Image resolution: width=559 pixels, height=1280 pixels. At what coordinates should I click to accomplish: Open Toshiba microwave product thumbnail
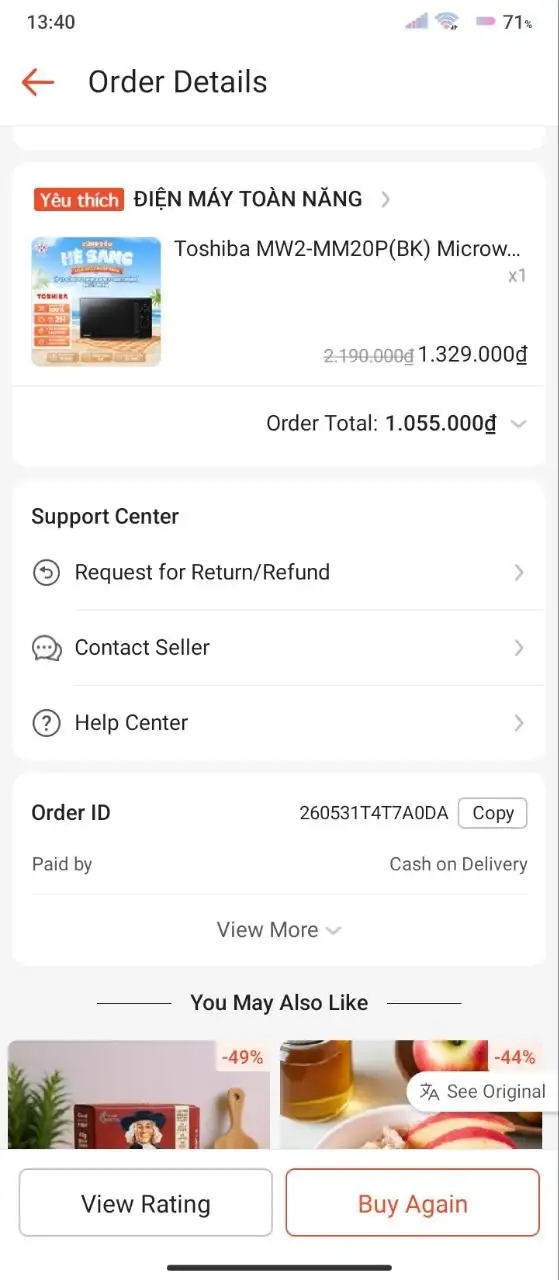[x=96, y=301]
